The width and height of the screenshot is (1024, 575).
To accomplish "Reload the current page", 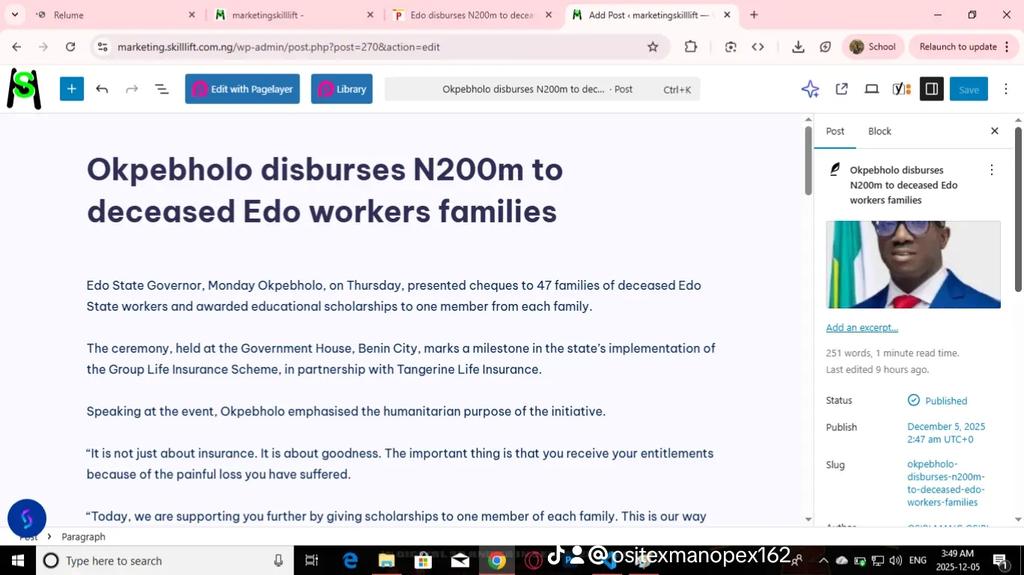I will (x=71, y=46).
